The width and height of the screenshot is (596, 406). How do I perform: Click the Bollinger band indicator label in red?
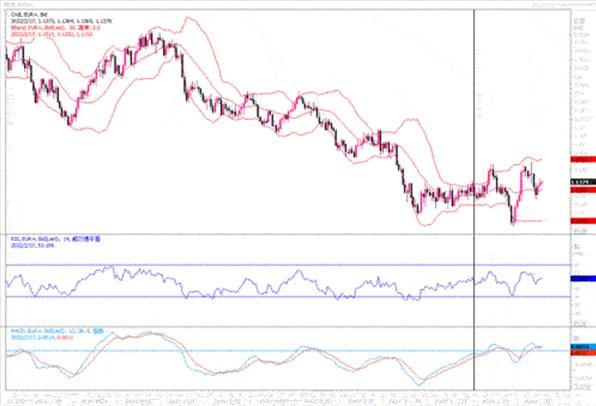(x=55, y=27)
